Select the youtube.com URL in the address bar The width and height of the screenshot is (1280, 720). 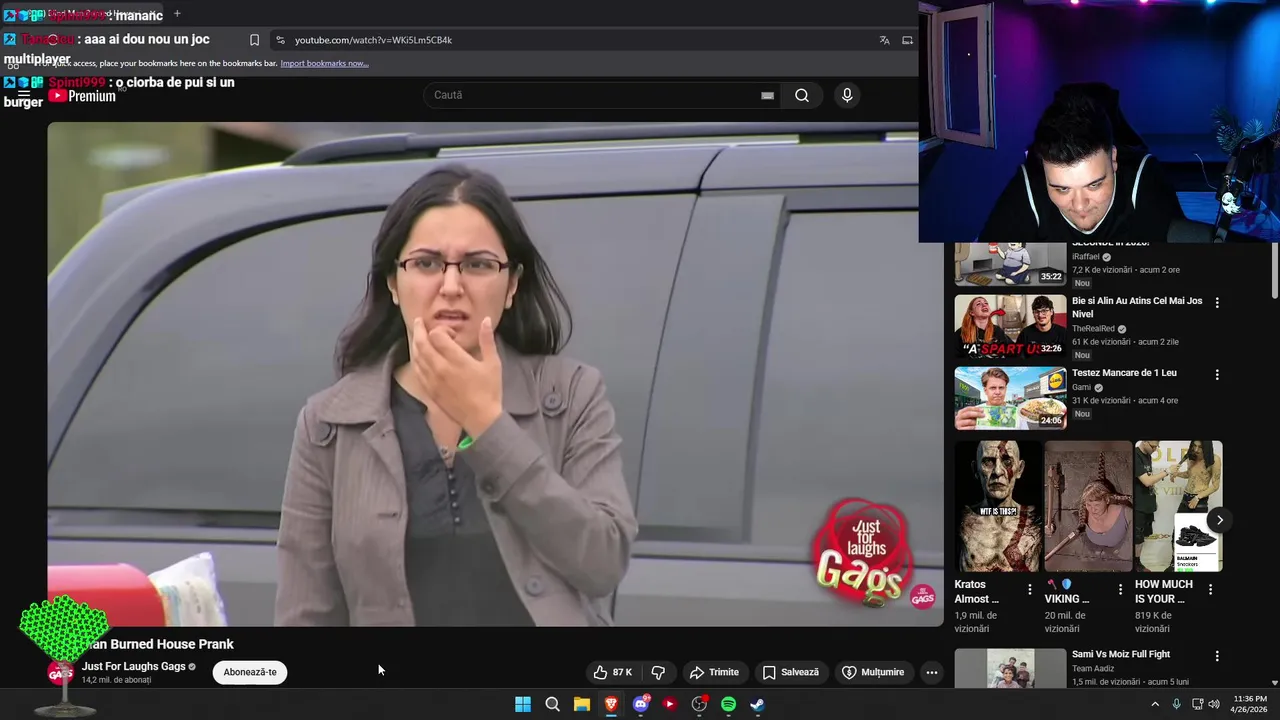point(373,40)
